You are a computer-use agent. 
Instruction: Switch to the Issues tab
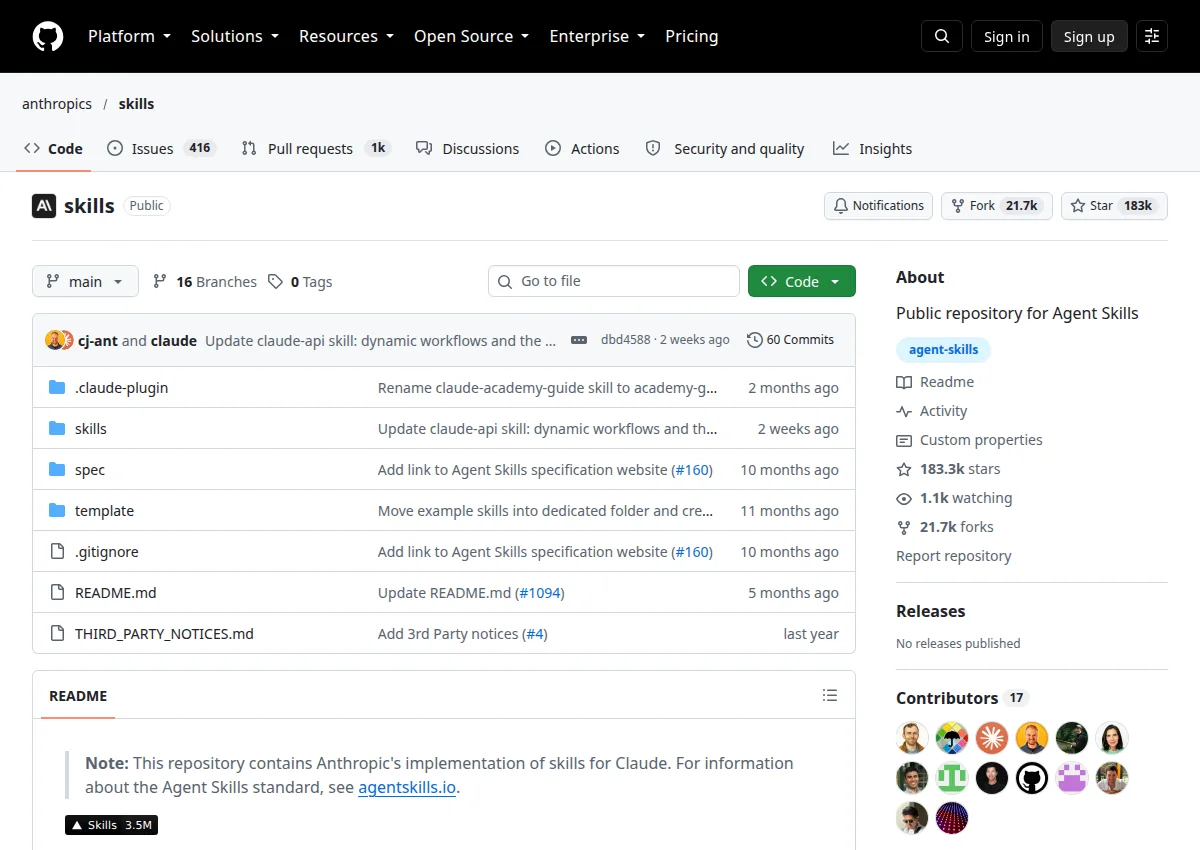pyautogui.click(x=161, y=148)
